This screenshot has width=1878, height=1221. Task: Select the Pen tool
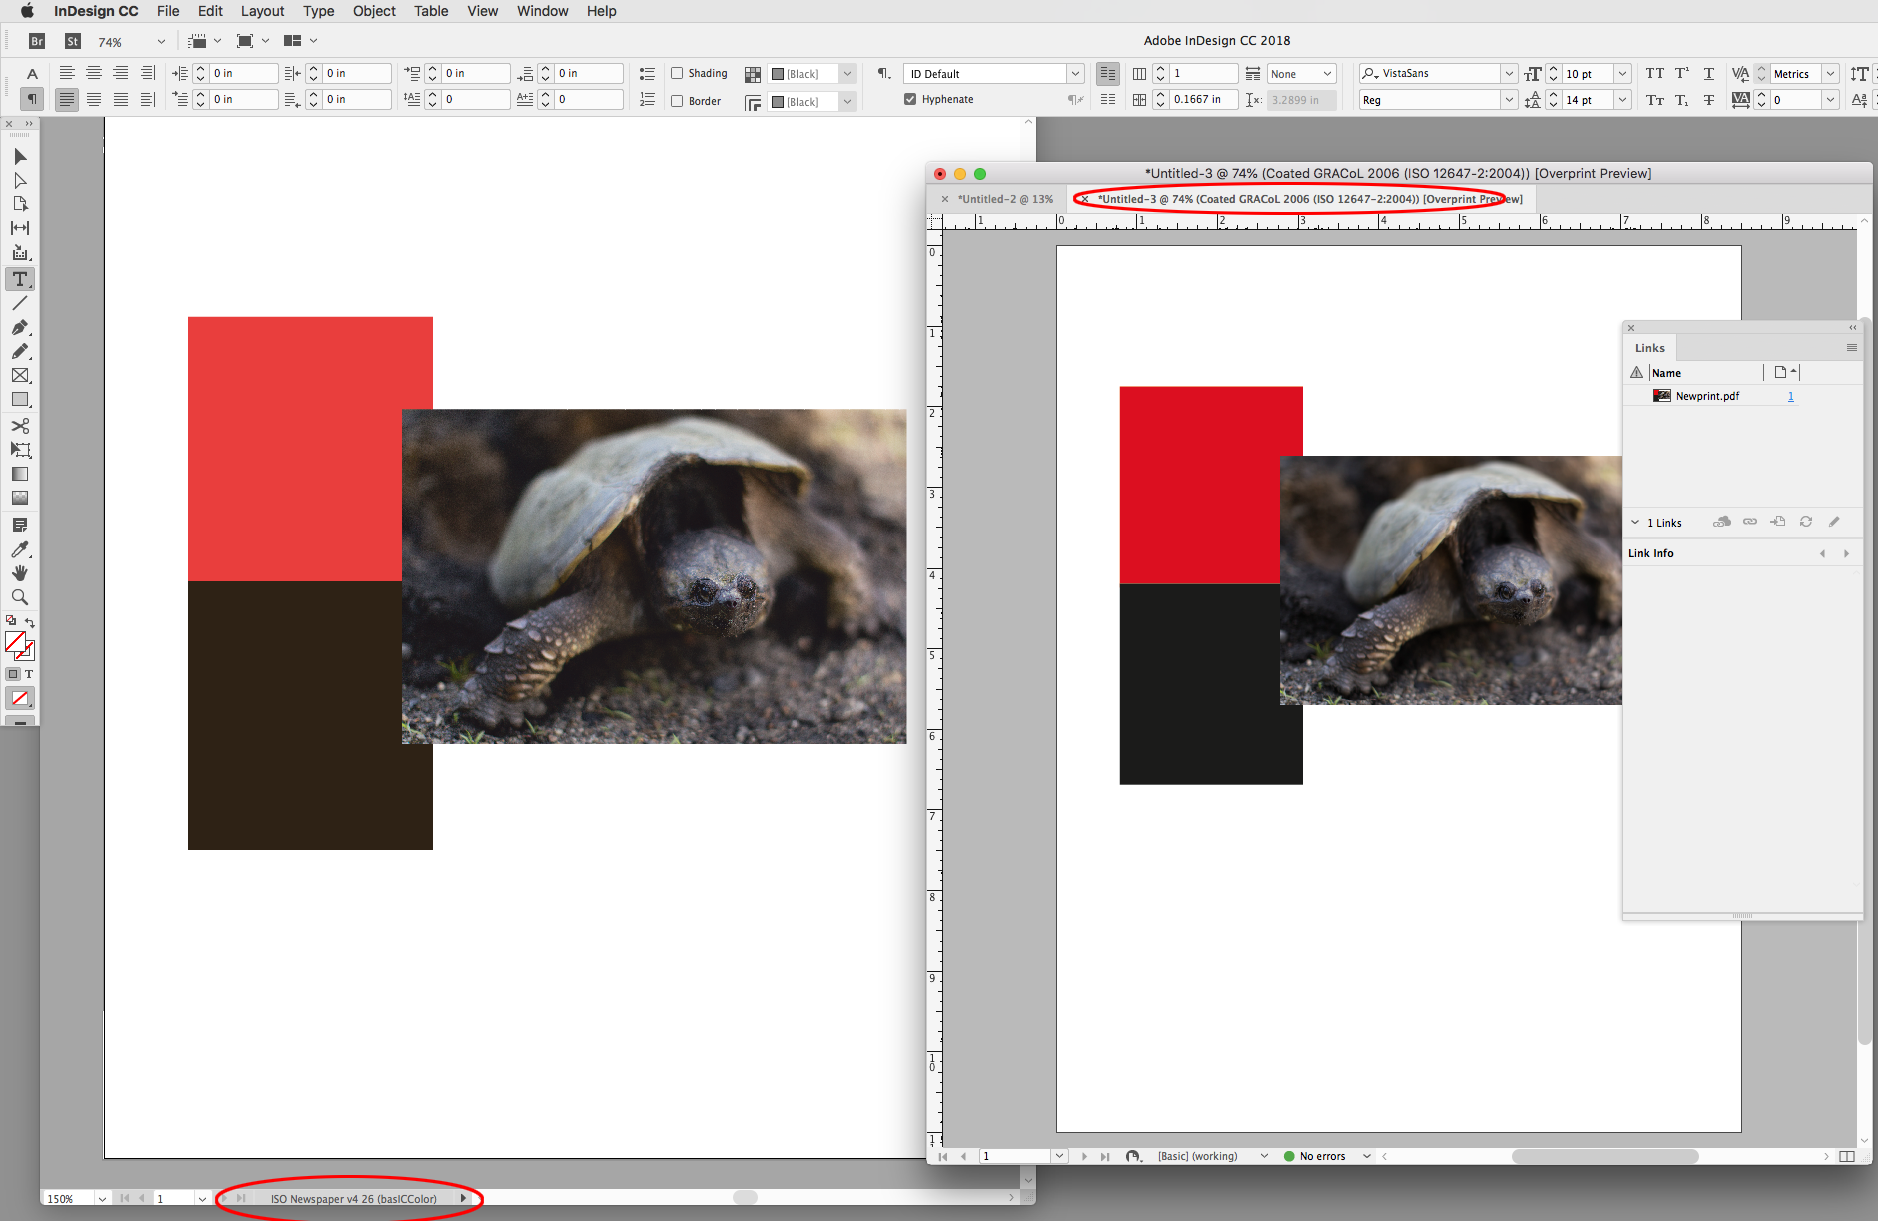pyautogui.click(x=19, y=327)
